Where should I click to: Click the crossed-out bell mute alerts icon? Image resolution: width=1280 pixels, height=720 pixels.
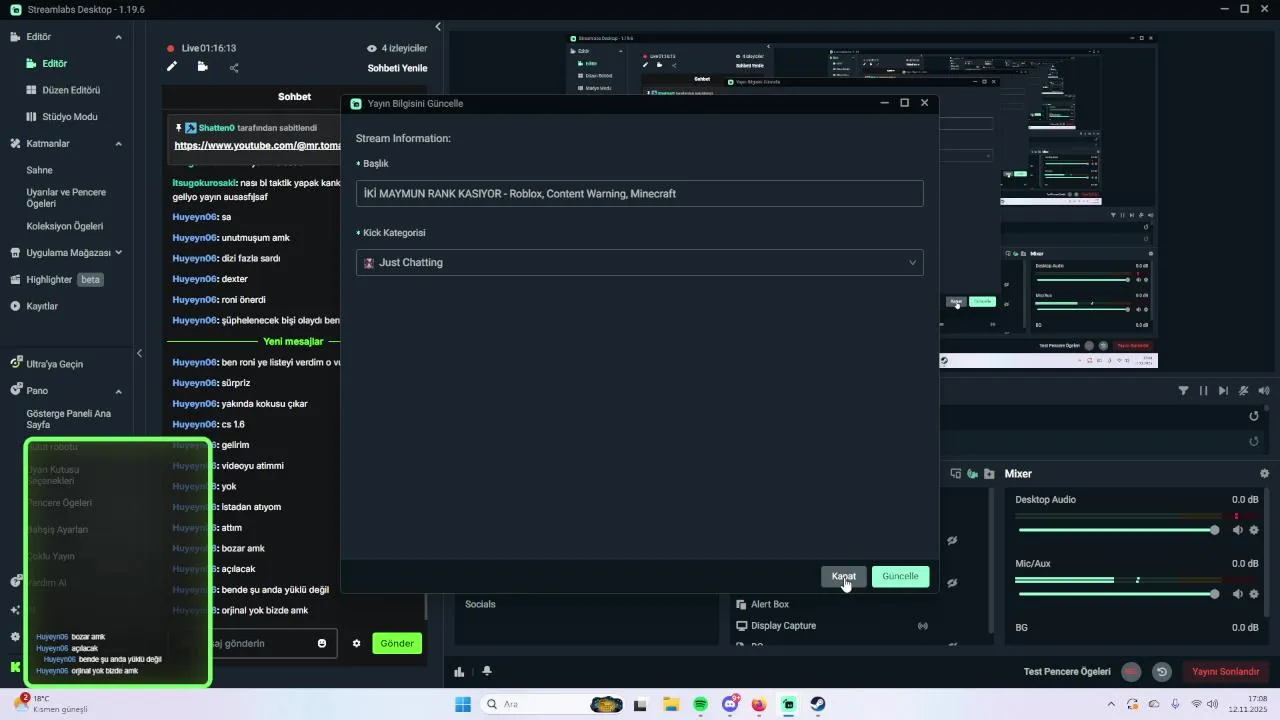pos(1244,391)
